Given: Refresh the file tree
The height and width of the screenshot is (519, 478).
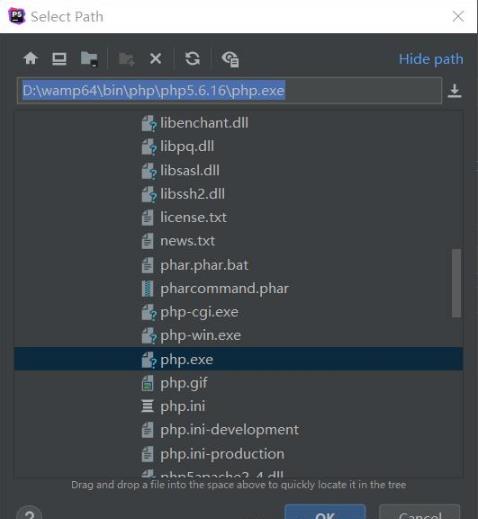Looking at the screenshot, I should point(192,59).
